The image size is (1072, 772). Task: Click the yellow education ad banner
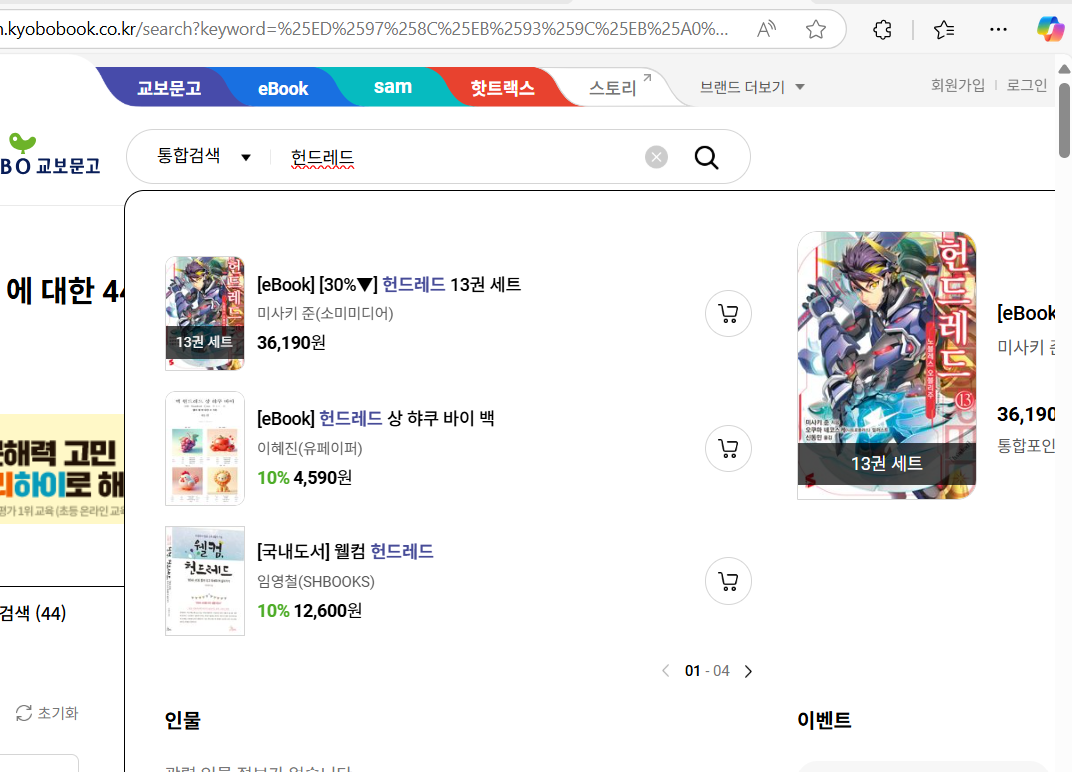point(62,468)
